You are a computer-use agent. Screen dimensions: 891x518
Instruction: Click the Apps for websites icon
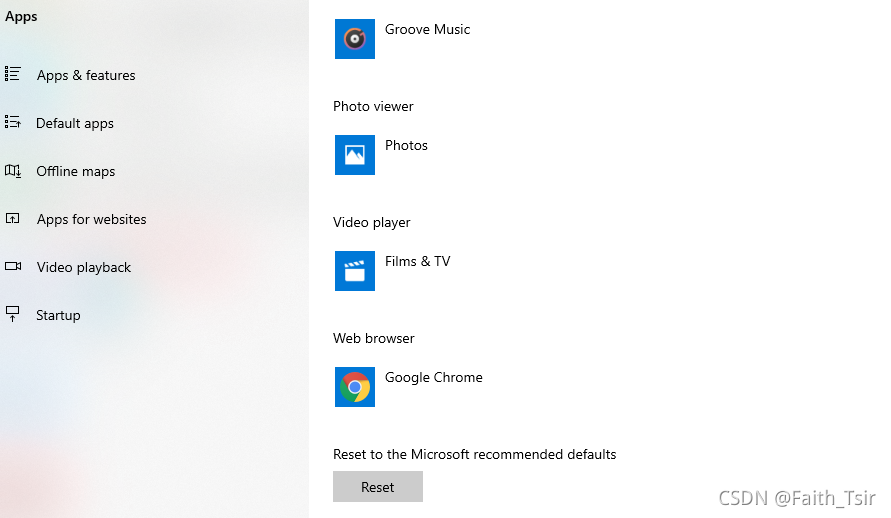click(13, 218)
